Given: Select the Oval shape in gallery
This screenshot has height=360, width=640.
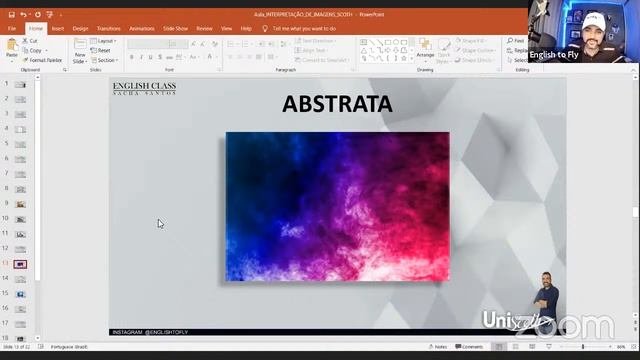Looking at the screenshot, I should pyautogui.click(x=396, y=42).
